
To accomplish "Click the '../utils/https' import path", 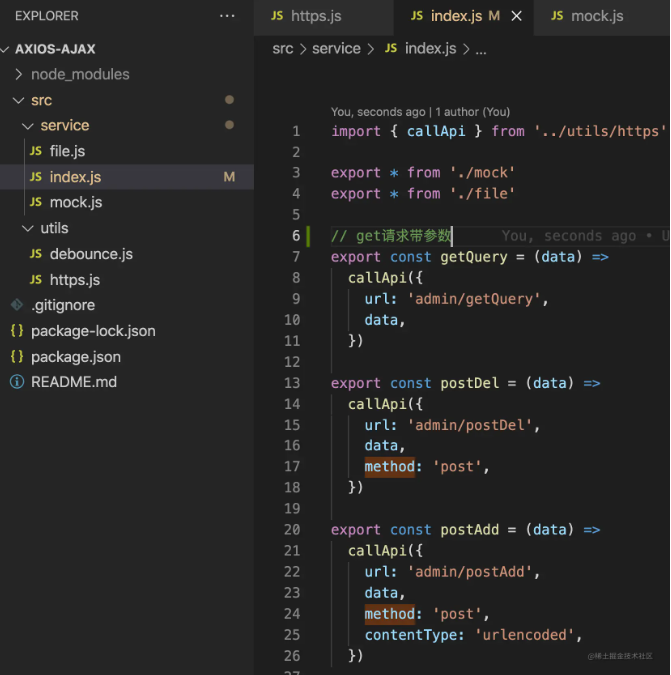I will click(600, 131).
